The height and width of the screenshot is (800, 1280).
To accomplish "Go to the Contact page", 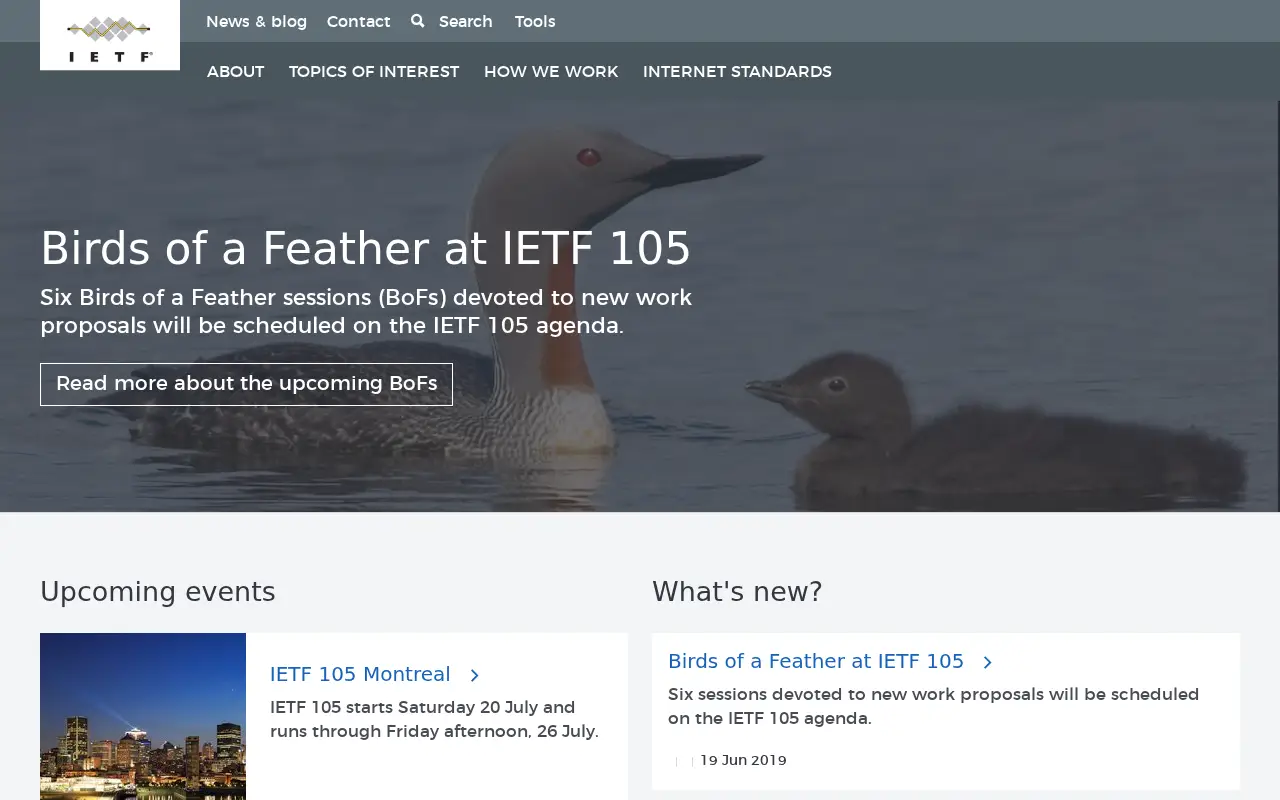I will point(358,21).
